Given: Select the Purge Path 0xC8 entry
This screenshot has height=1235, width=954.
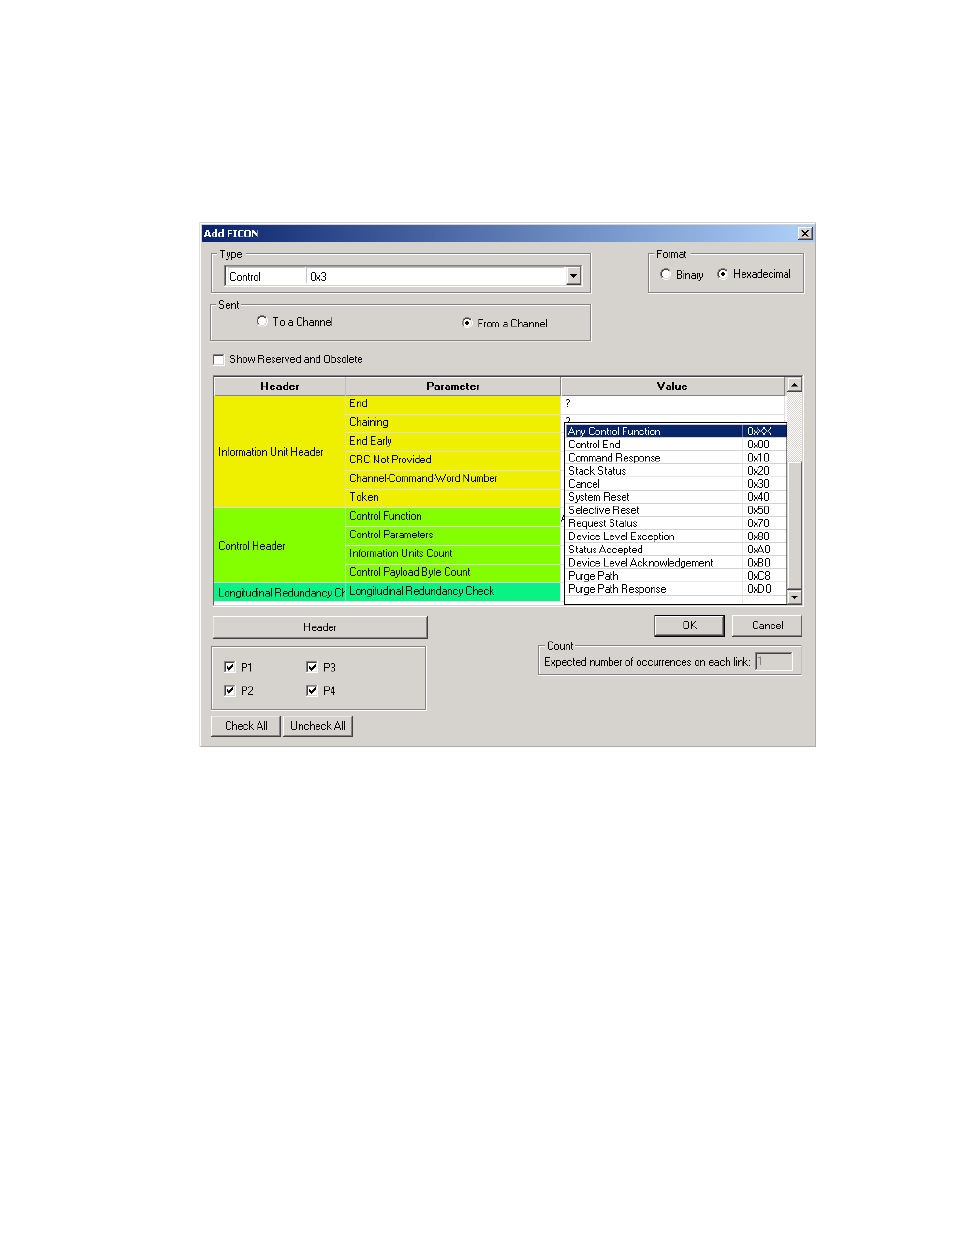Looking at the screenshot, I should (x=676, y=576).
